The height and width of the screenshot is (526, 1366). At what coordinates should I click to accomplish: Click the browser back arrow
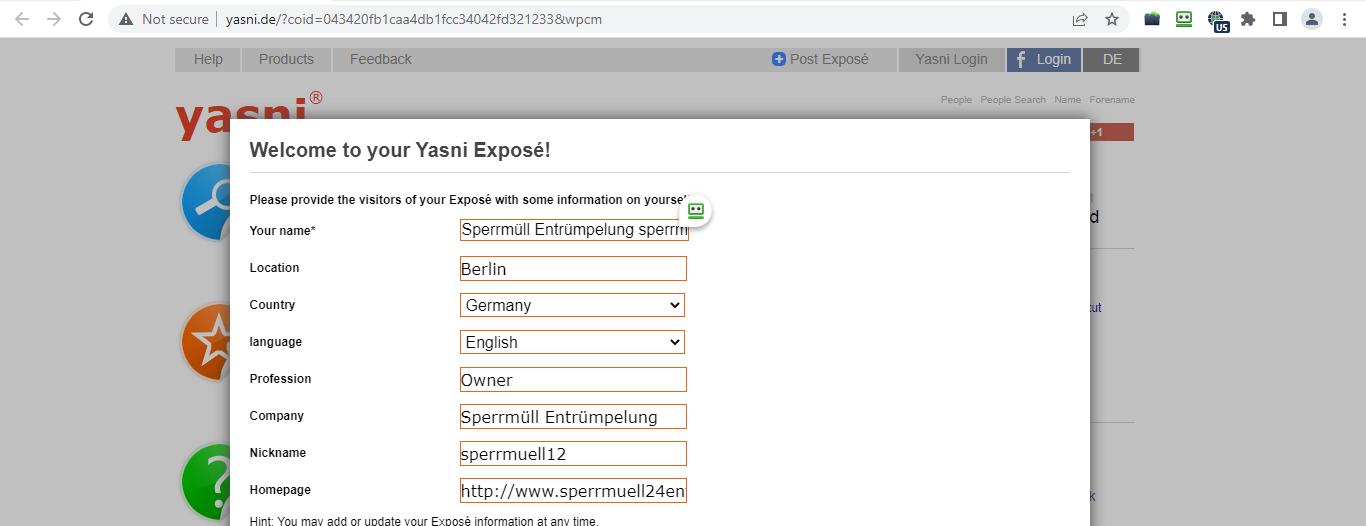click(x=22, y=19)
